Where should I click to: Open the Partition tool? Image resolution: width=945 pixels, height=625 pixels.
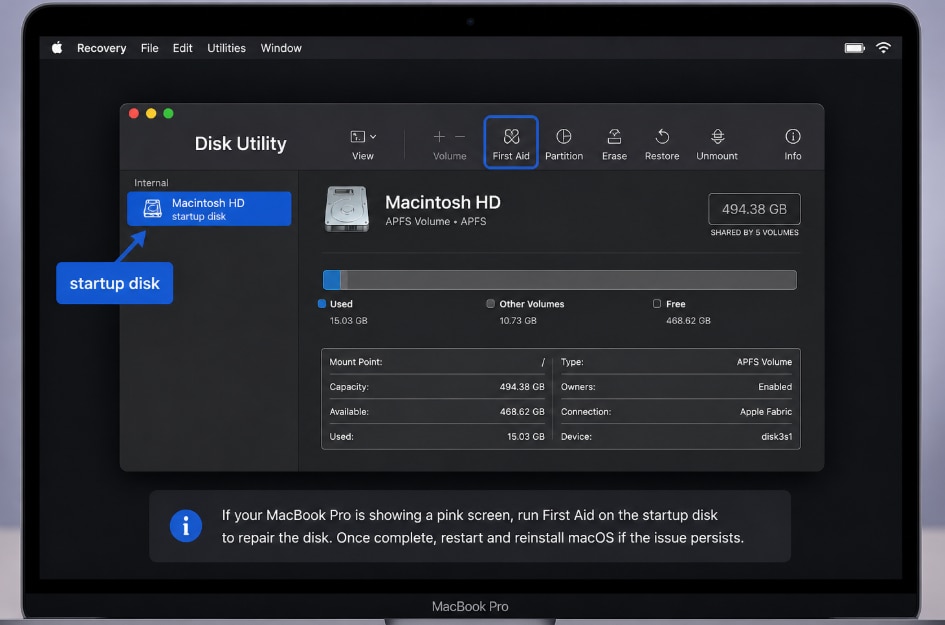point(564,145)
